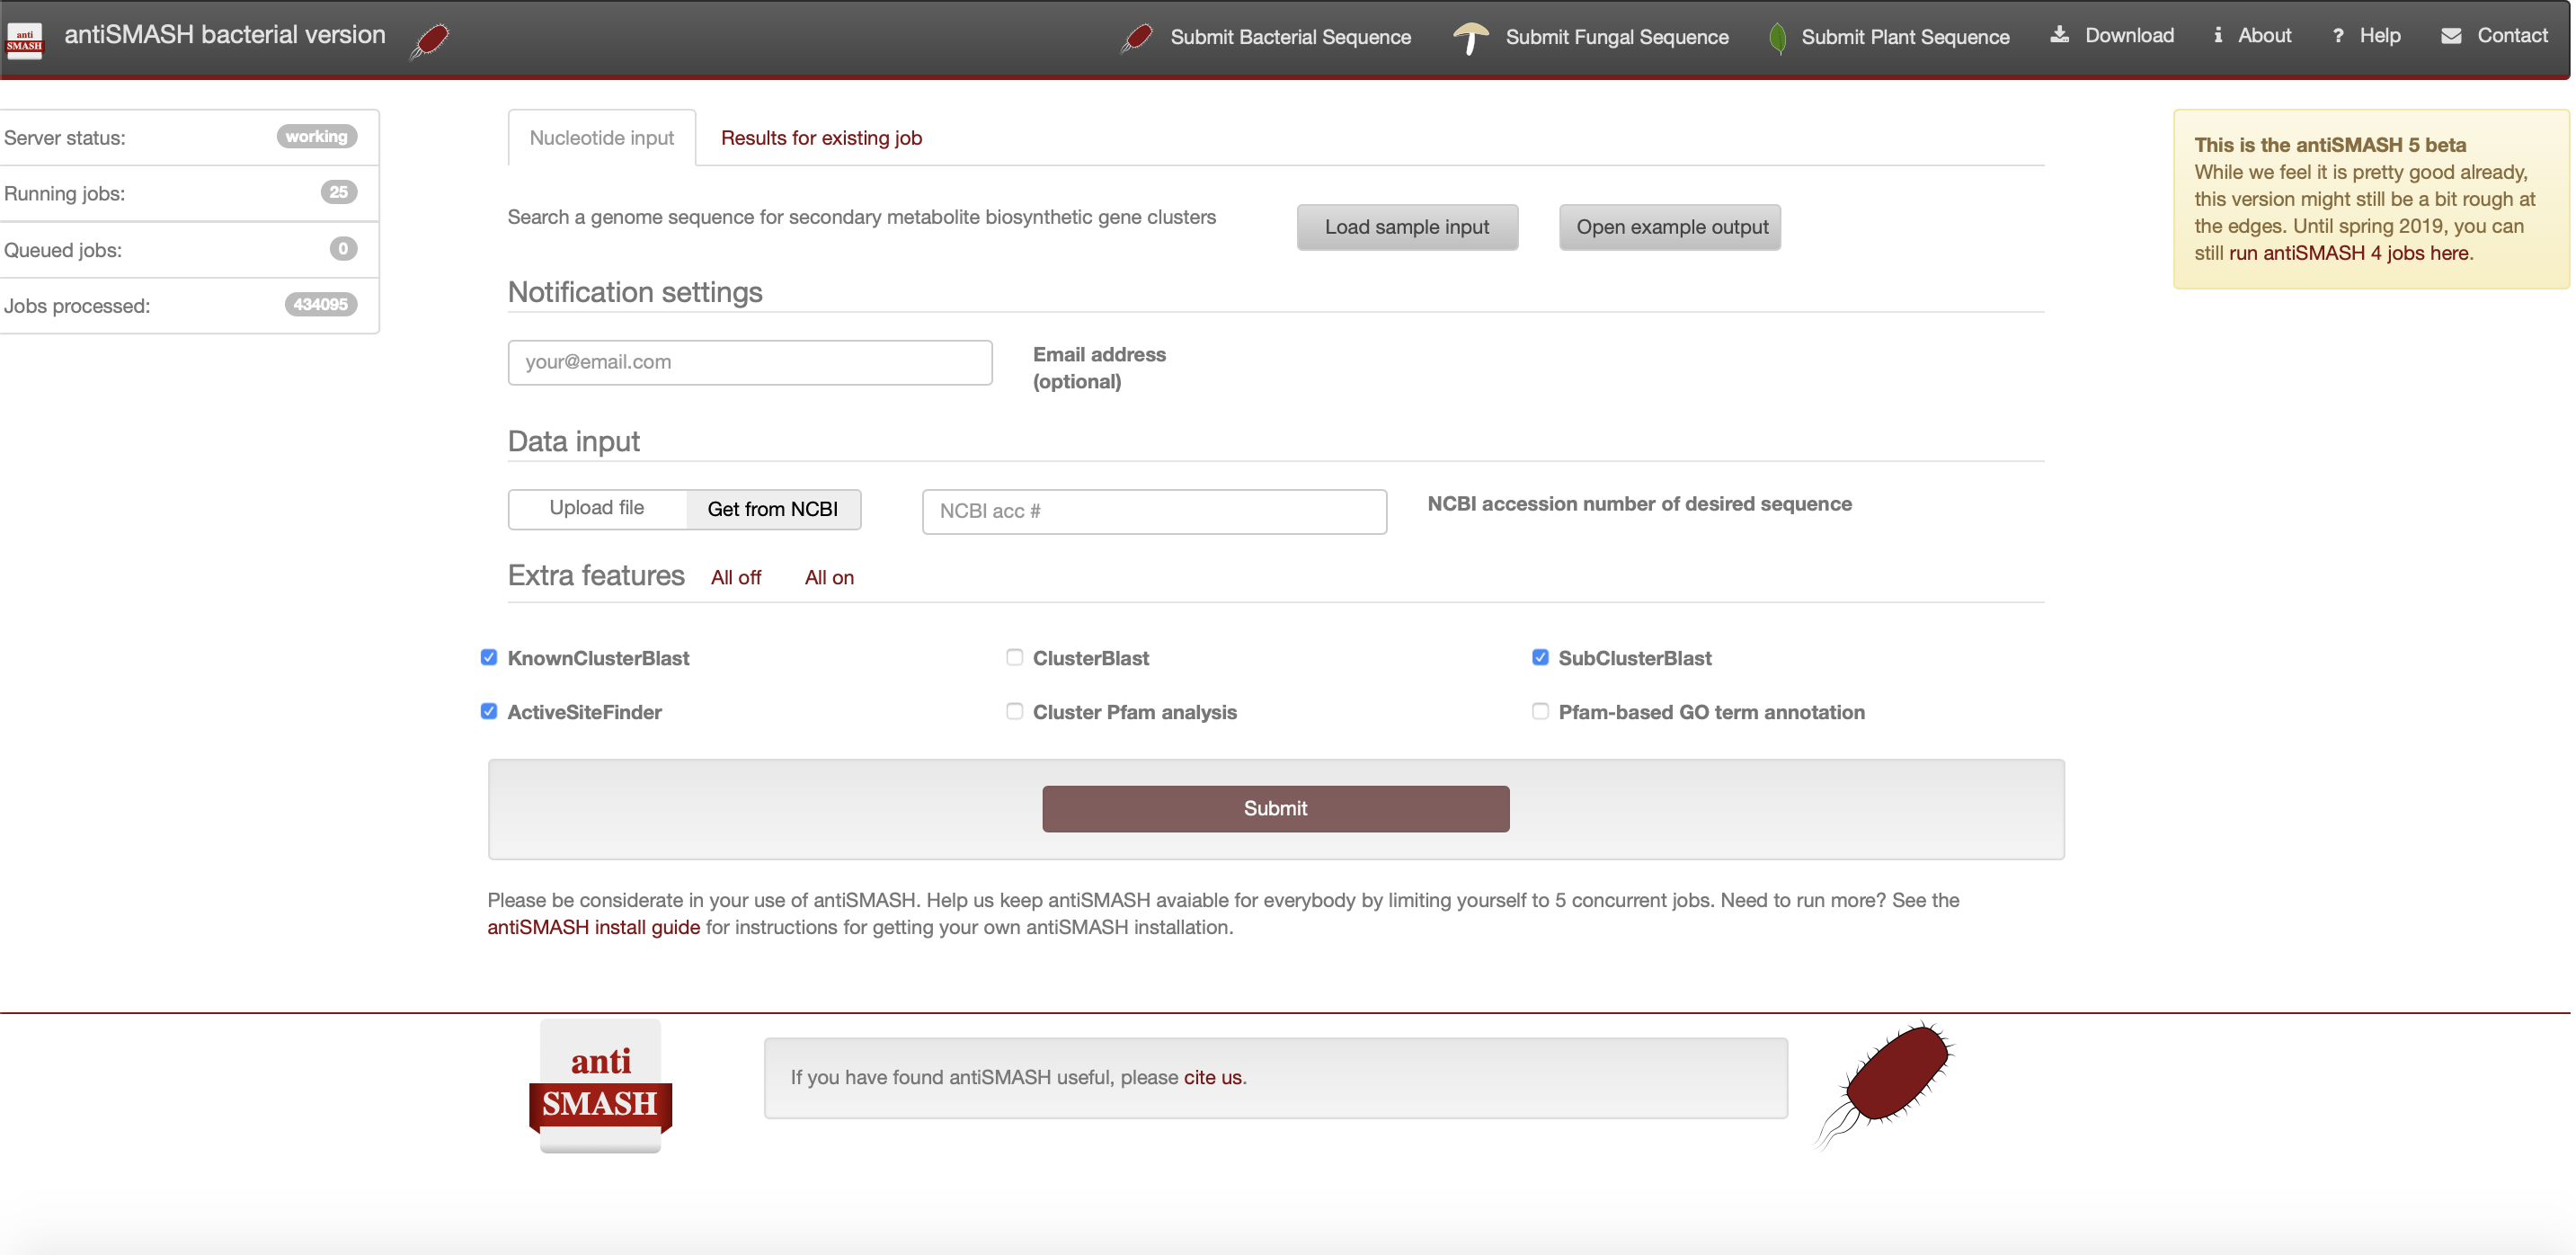
Task: Open the Help page
Action: pyautogui.click(x=2380, y=35)
